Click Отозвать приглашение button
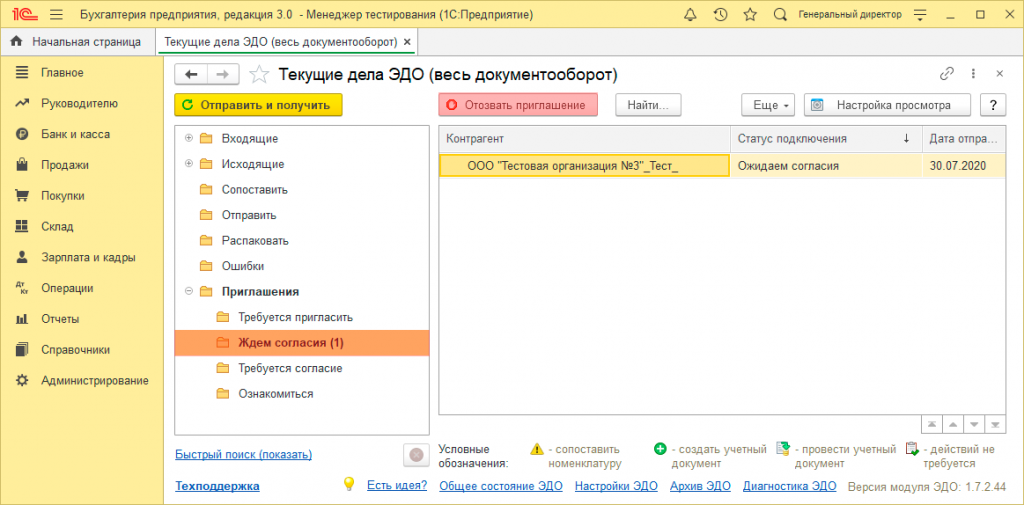Screen dimensions: 1024x505 tap(518, 105)
